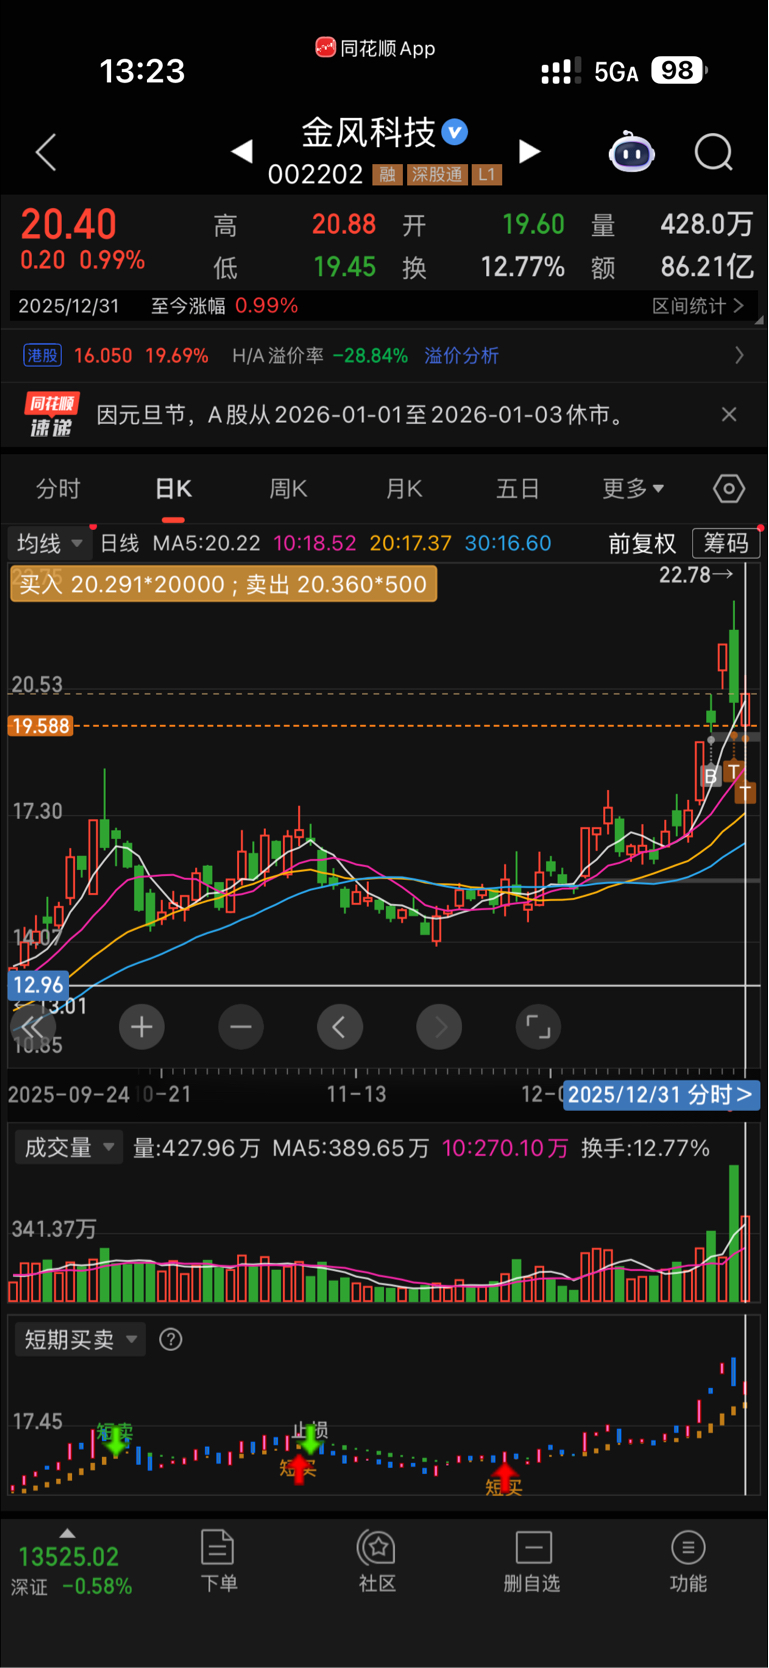Image resolution: width=769 pixels, height=1668 pixels.
Task: Jump to earliest data with double-left arrow
Action: [32, 1027]
